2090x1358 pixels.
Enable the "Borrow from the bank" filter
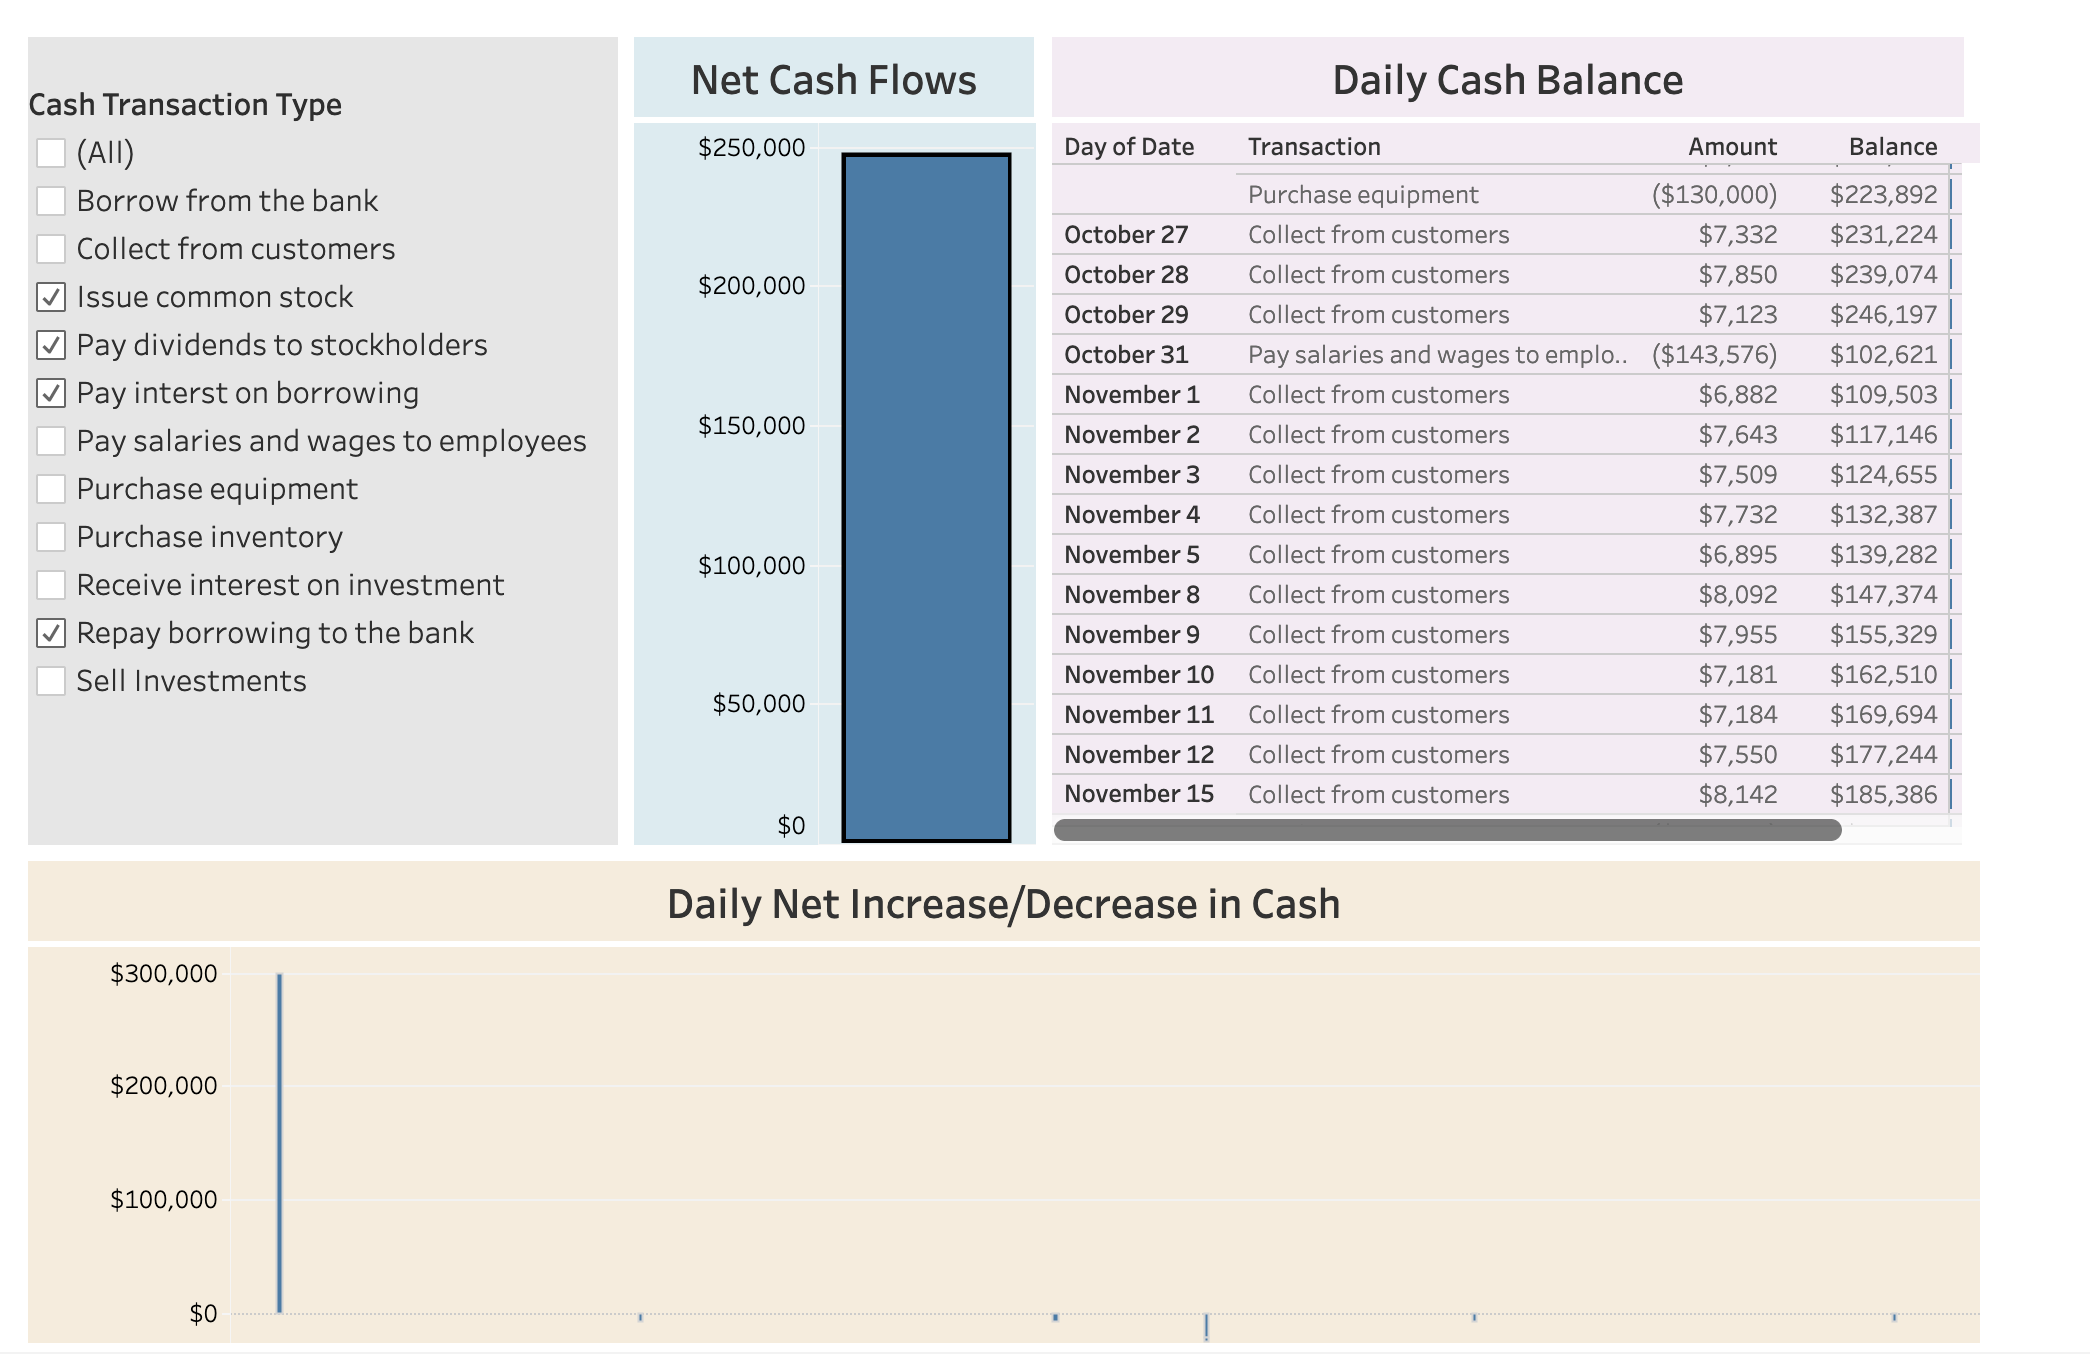click(49, 200)
